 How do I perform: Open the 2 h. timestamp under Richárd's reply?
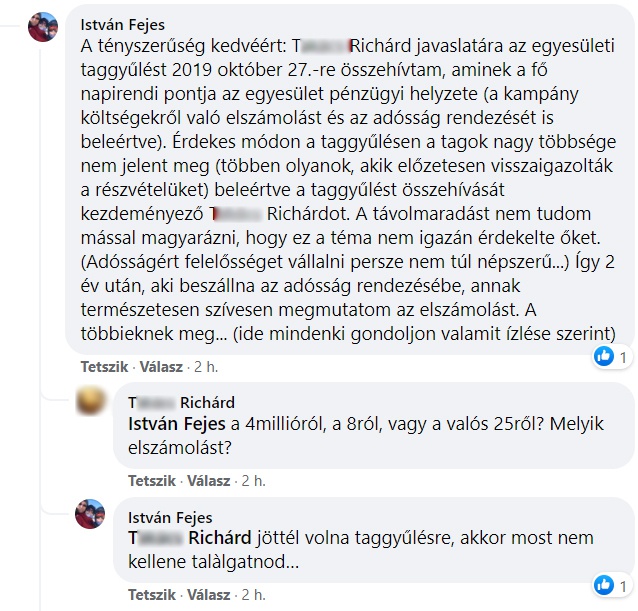click(x=255, y=479)
